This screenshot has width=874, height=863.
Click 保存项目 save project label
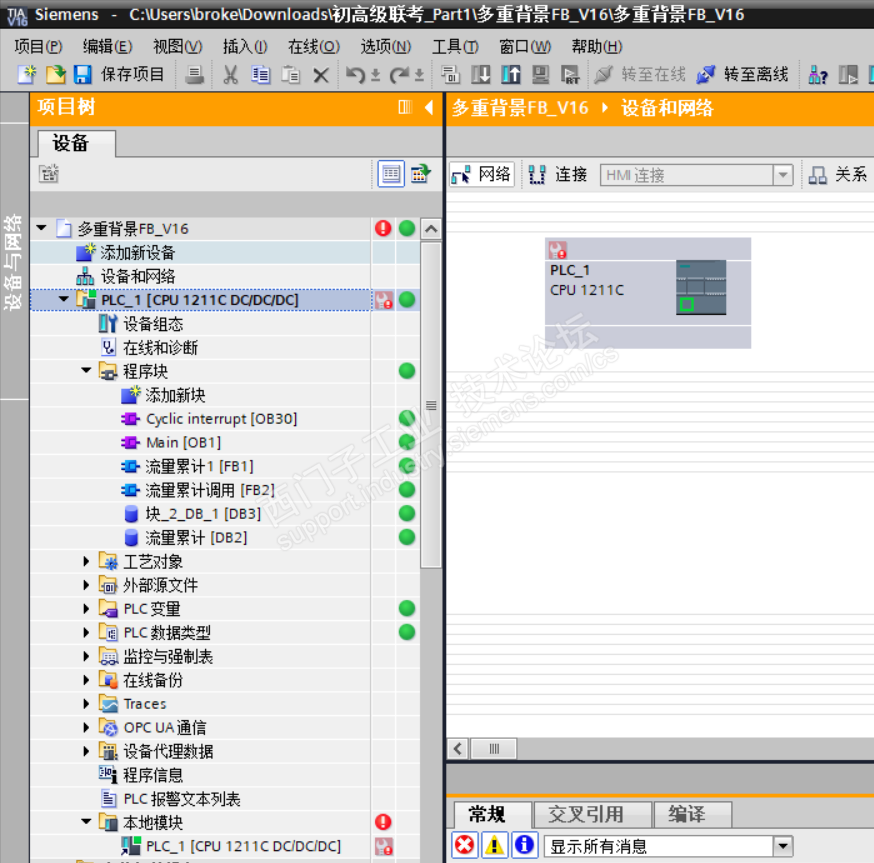pyautogui.click(x=133, y=74)
